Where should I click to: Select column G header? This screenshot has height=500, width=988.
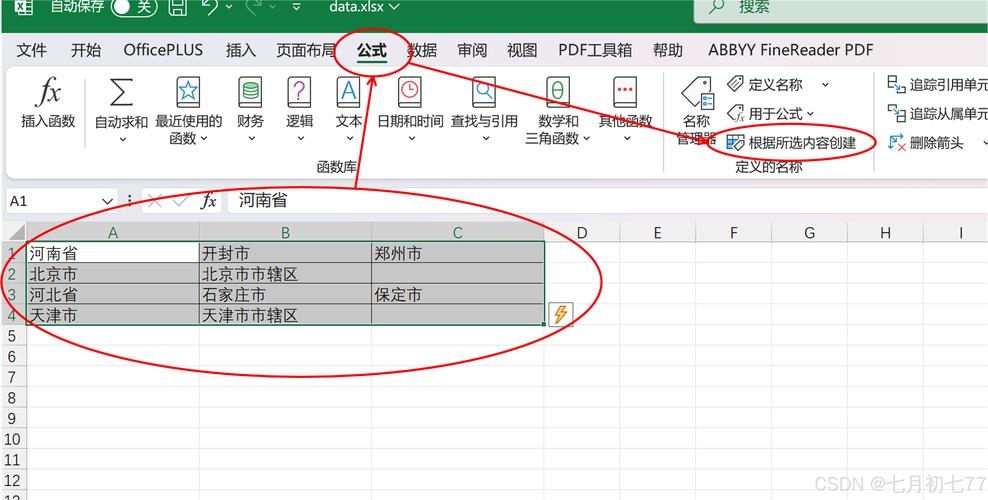coord(809,232)
